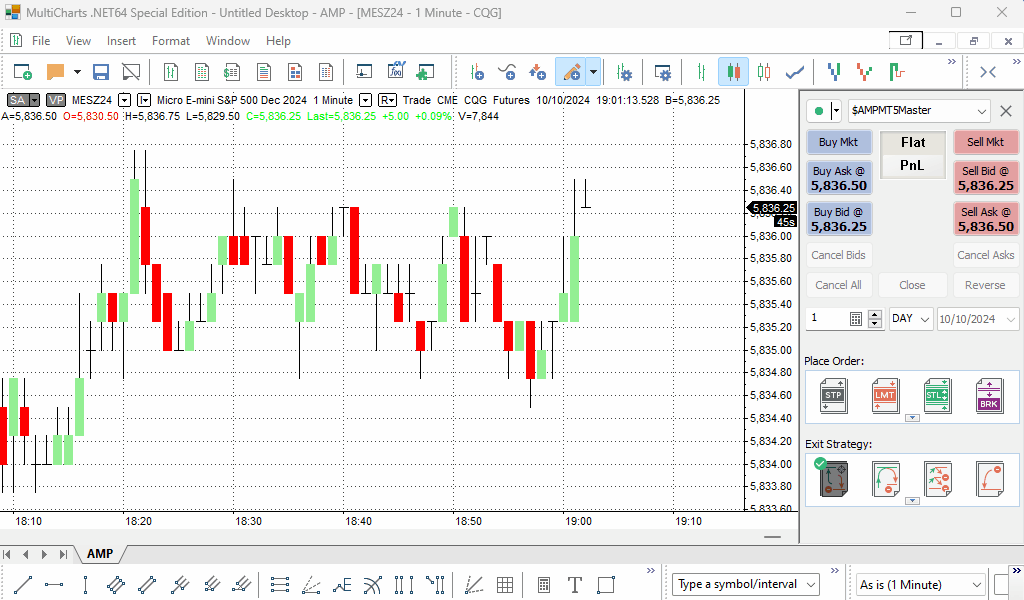Expand the DAY time-in-force dropdown
Image resolution: width=1024 pixels, height=600 pixels.
pos(911,319)
